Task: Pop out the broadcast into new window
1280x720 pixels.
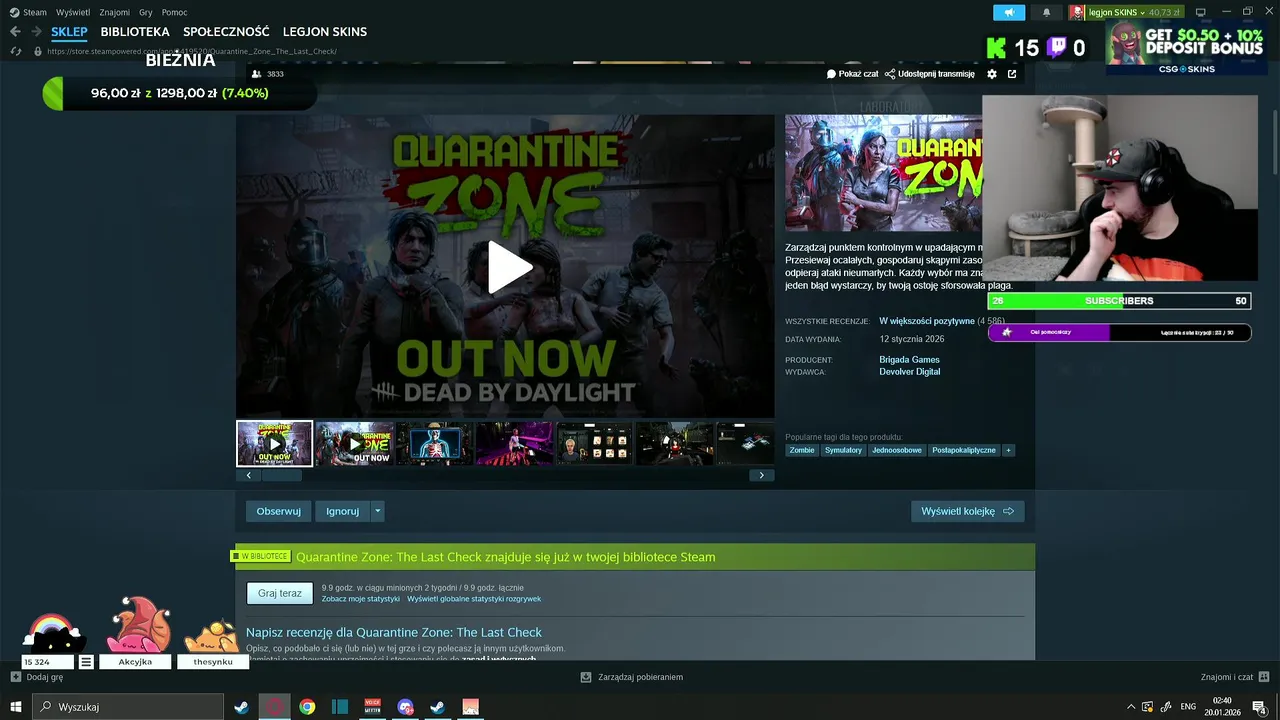Action: [1012, 74]
